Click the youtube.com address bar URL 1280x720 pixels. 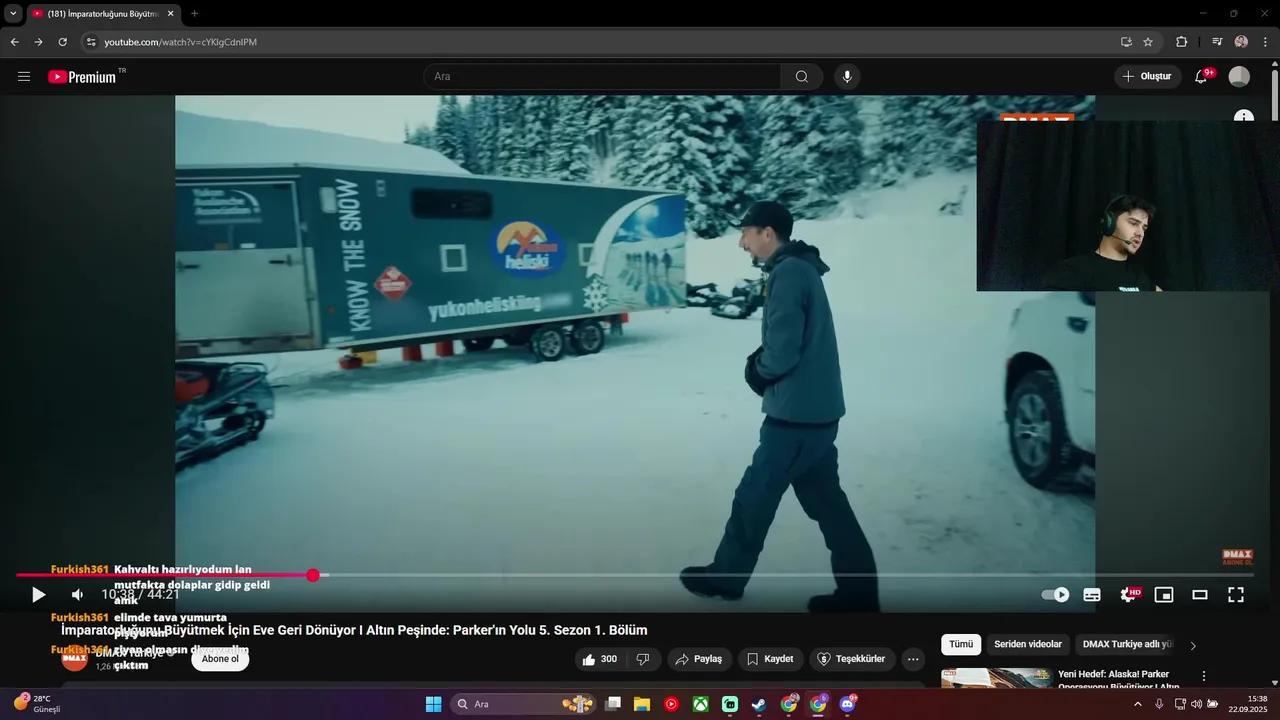pyautogui.click(x=181, y=42)
